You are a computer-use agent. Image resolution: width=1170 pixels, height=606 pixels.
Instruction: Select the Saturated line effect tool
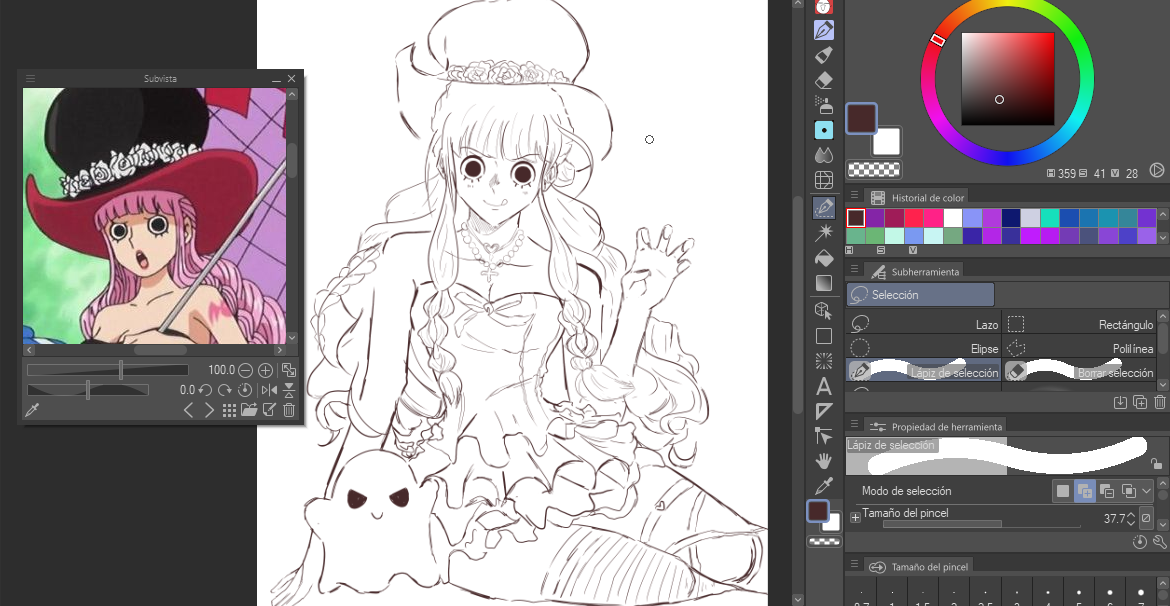point(824,361)
